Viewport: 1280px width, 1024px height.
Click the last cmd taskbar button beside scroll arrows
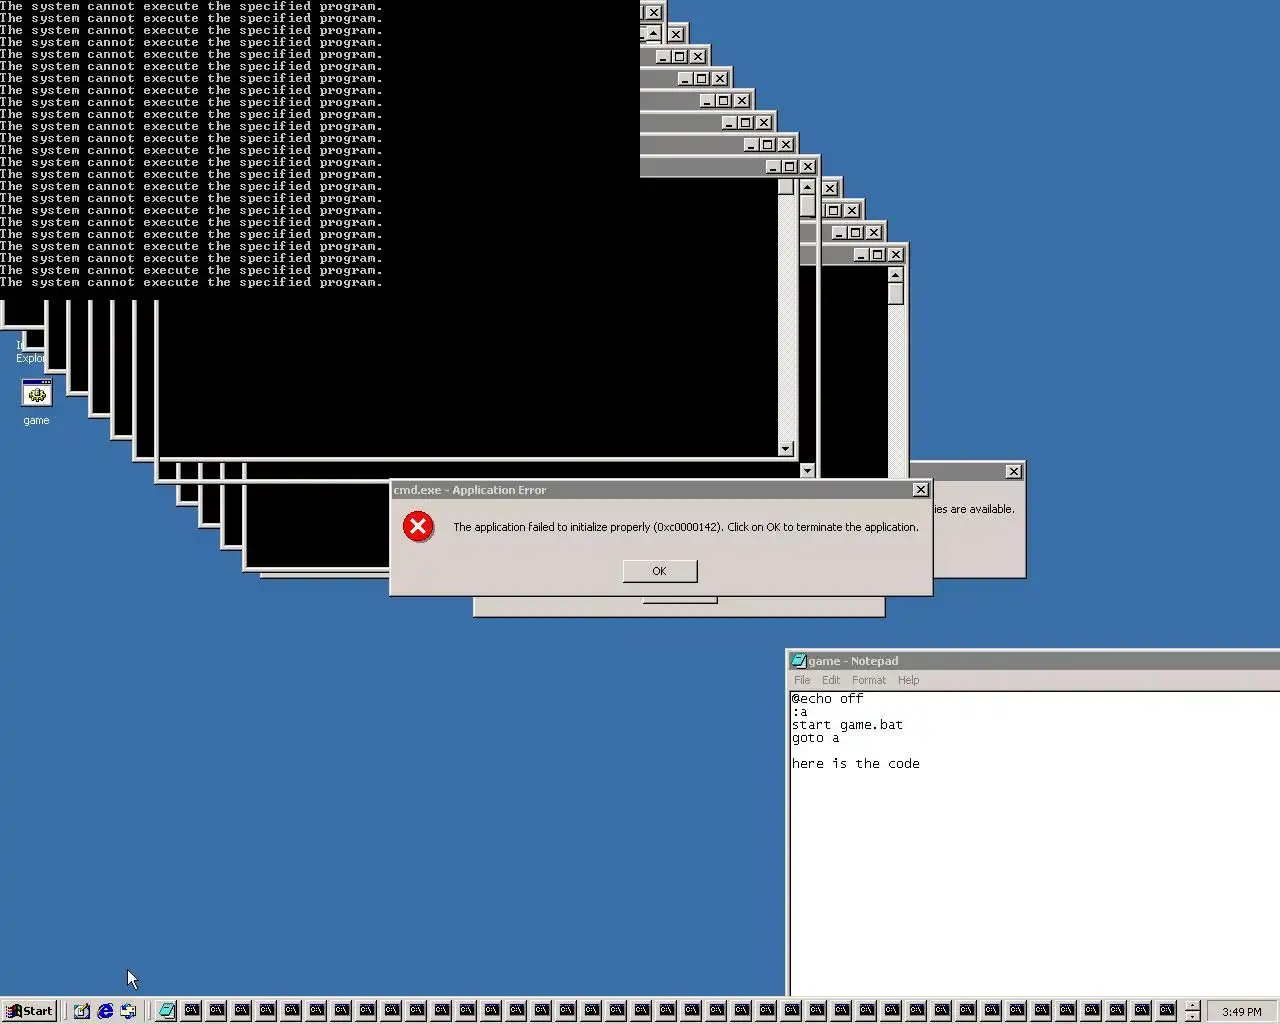pyautogui.click(x=1167, y=1011)
